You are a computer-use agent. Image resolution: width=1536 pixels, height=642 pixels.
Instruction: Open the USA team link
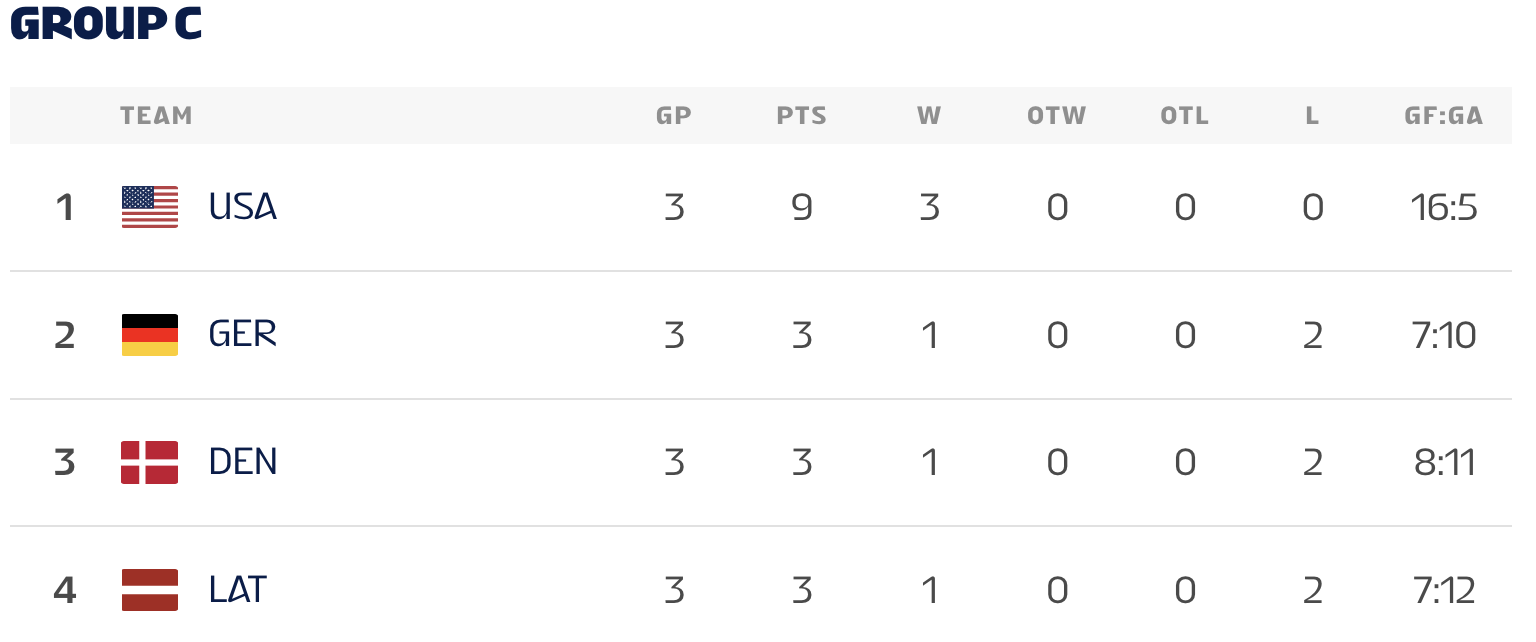click(x=243, y=207)
